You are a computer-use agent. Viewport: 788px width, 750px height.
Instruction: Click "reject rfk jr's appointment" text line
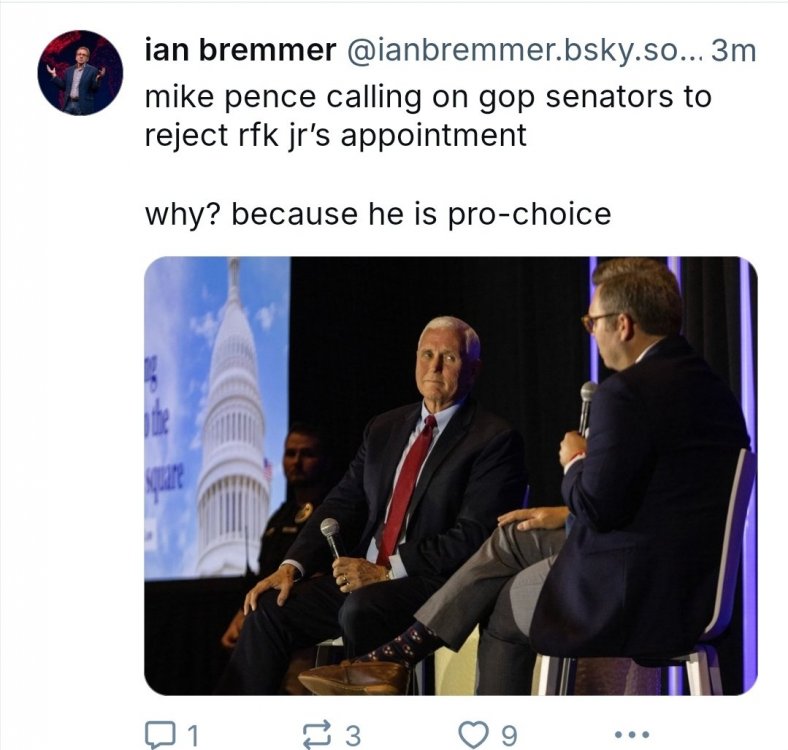tap(336, 137)
